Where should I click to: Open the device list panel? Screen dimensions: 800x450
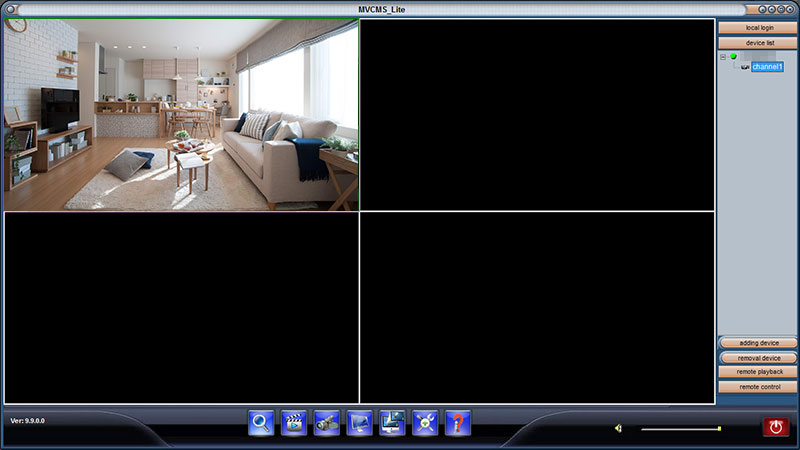click(758, 43)
